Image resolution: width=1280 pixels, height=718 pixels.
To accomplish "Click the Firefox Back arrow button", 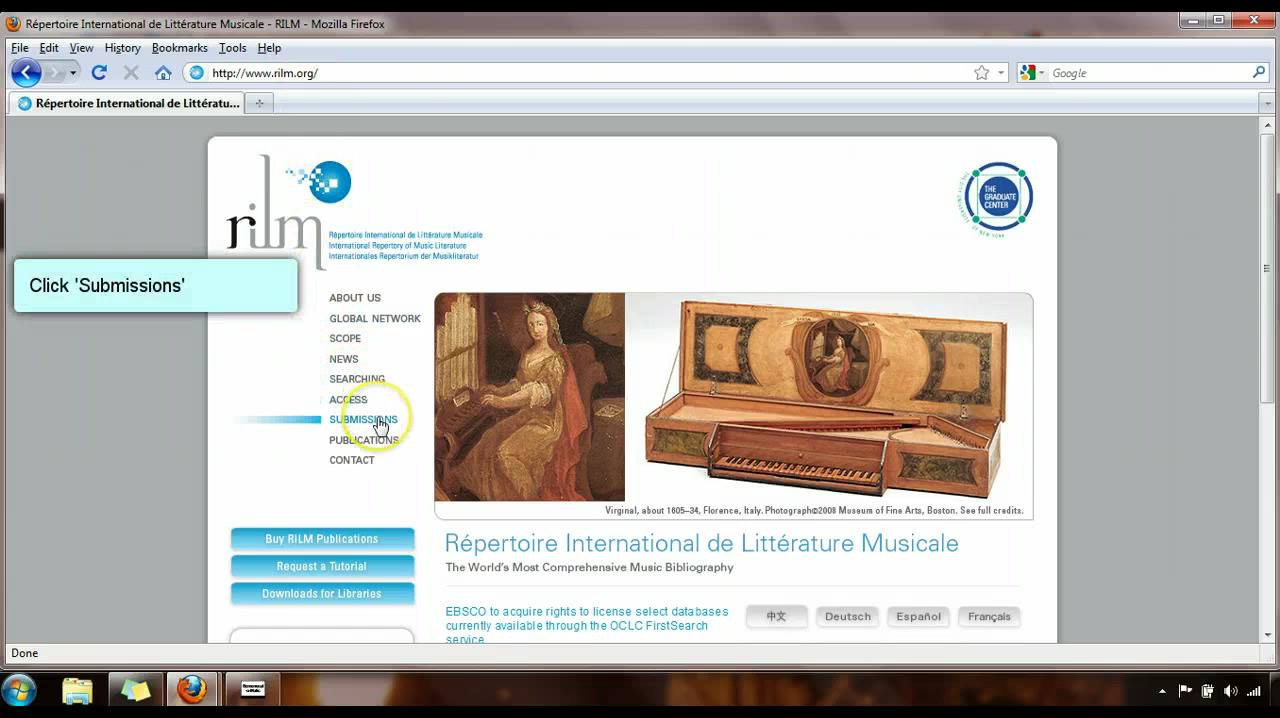I will (26, 72).
